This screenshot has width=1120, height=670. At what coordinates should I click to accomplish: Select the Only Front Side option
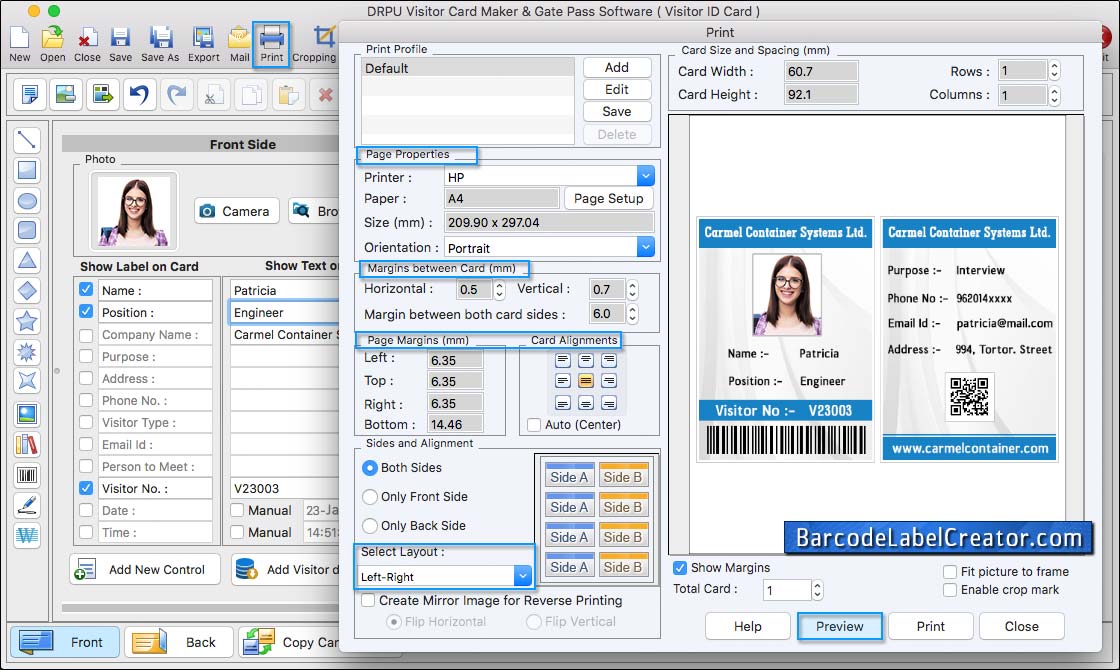[369, 496]
